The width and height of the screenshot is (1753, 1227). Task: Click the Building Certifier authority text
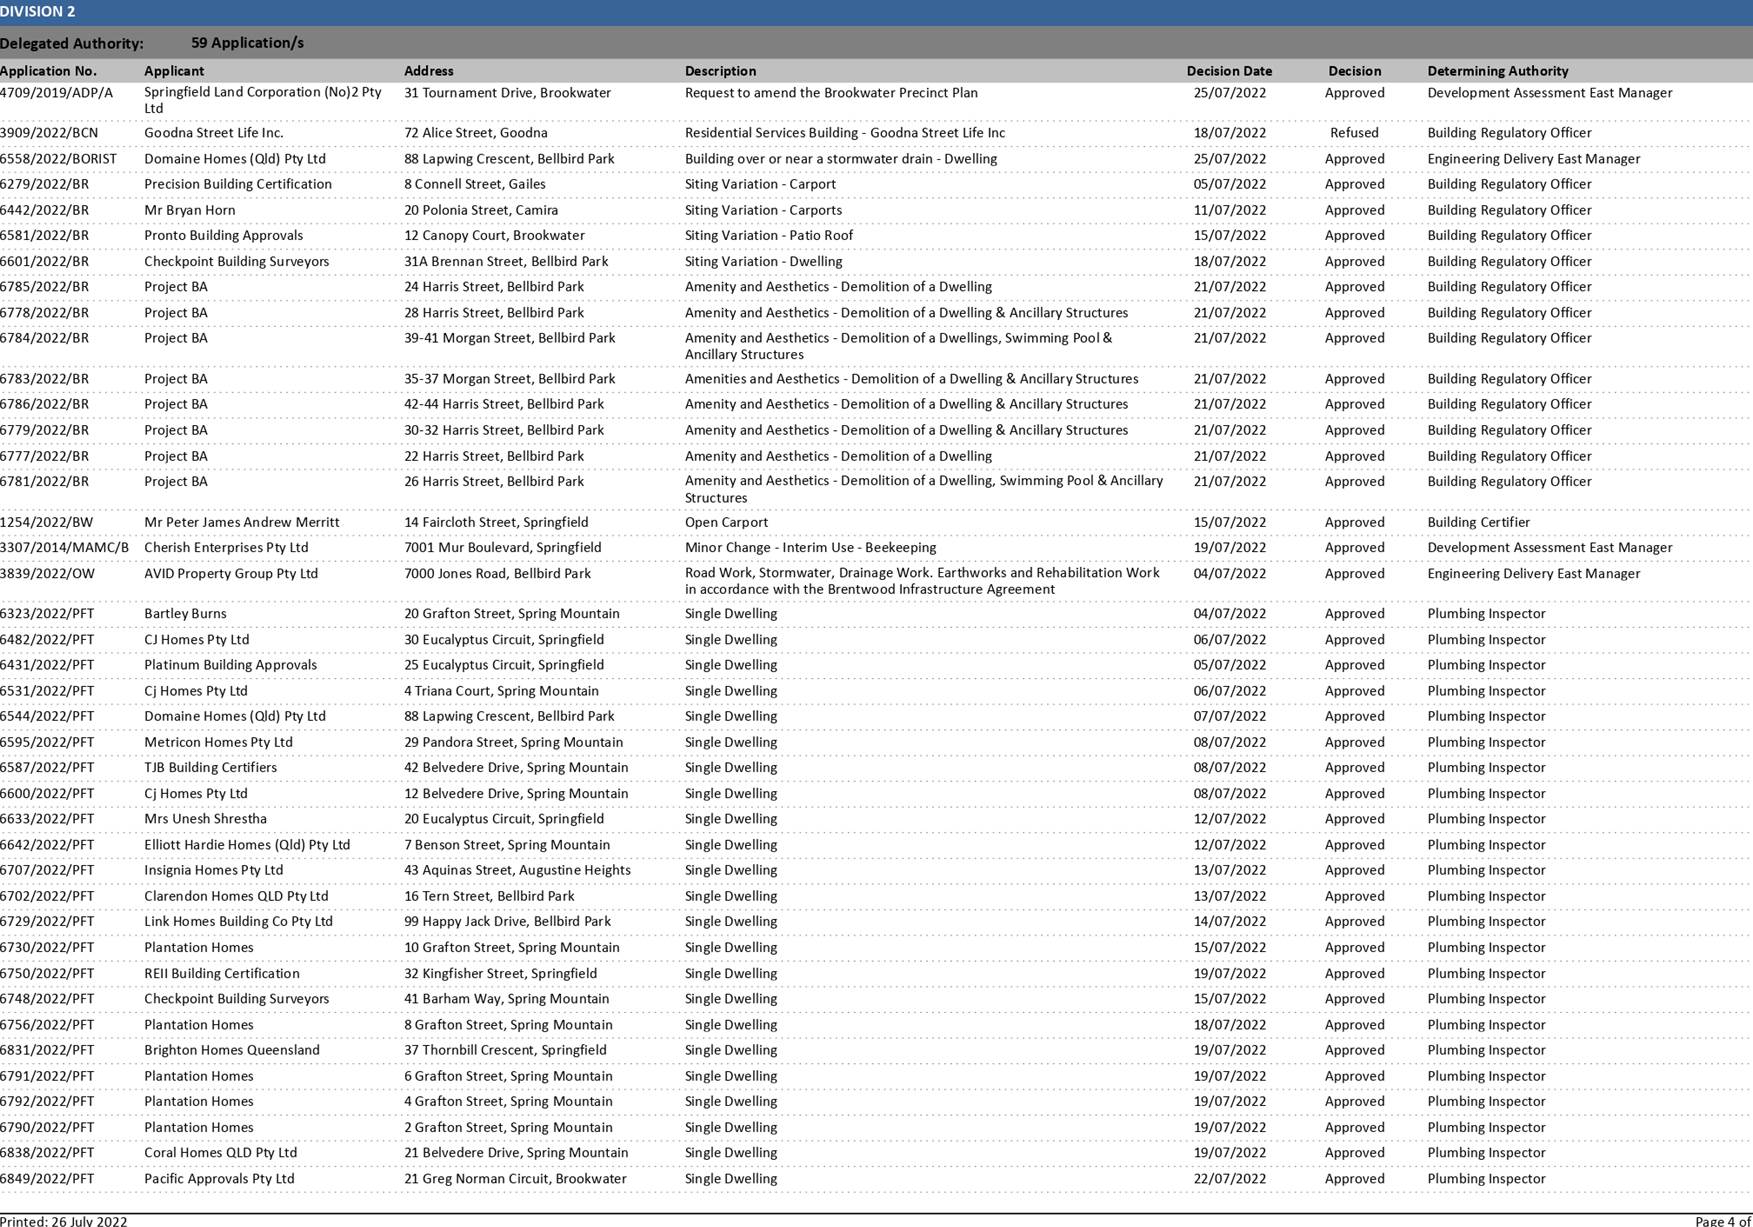coord(1478,522)
